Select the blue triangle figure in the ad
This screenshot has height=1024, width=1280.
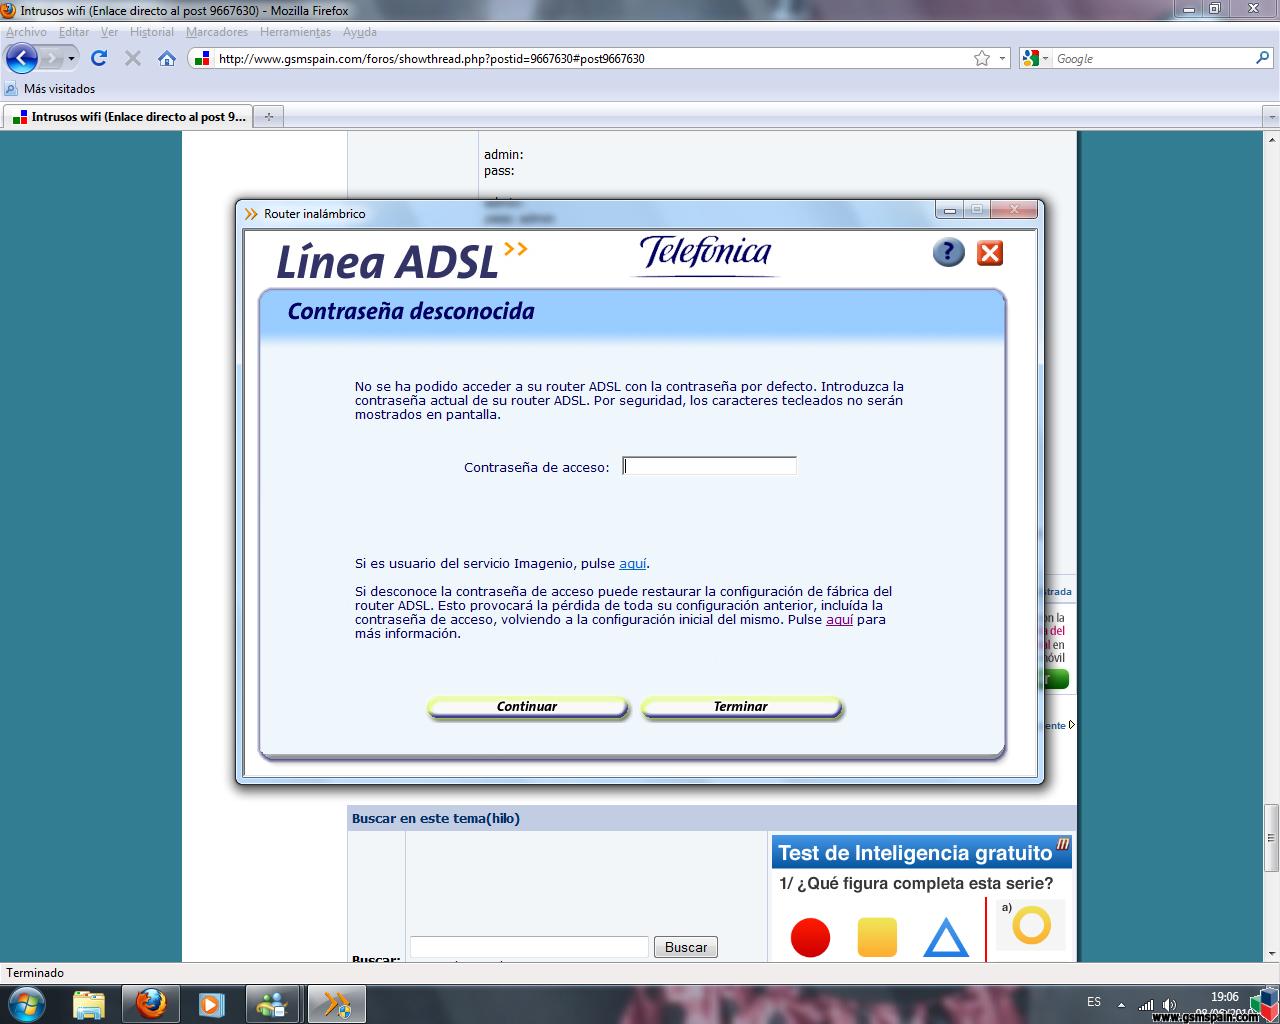point(946,938)
